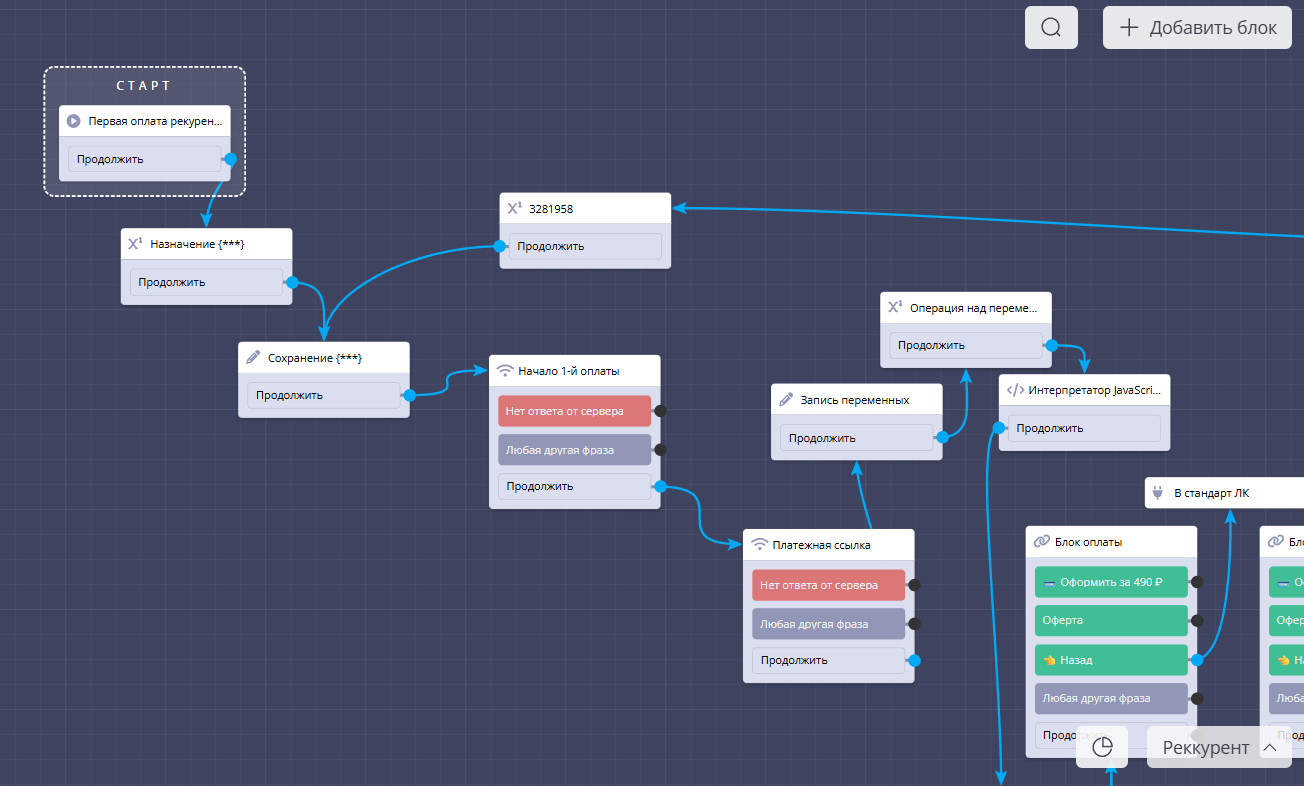Select the 'Оформить за 490 ₽' green button
This screenshot has height=786, width=1304.
pos(1110,581)
